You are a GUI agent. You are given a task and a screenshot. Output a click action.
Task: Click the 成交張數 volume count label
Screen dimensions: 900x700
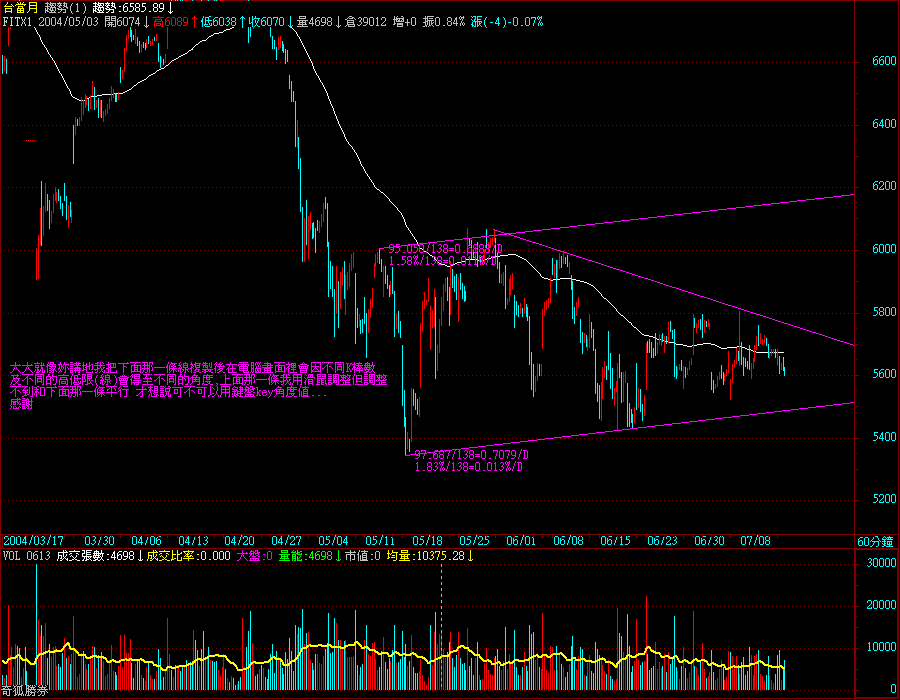pyautogui.click(x=80, y=555)
